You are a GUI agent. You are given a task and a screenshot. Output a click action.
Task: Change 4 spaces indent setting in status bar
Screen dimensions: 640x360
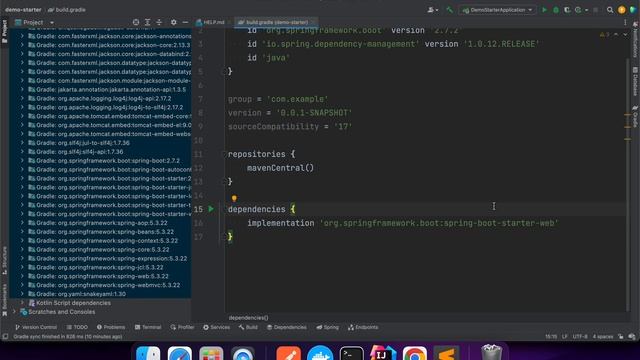[x=603, y=337]
